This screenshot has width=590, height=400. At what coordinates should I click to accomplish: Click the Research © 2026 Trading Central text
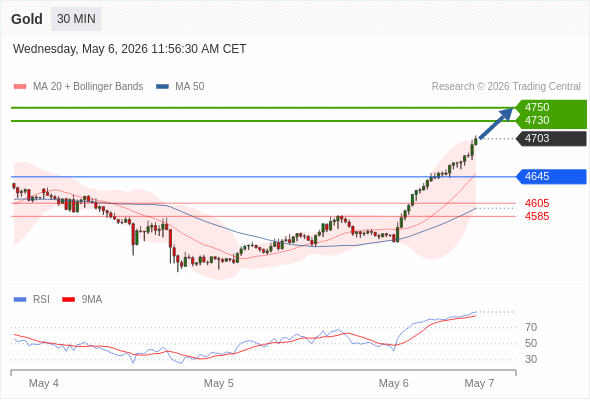506,87
